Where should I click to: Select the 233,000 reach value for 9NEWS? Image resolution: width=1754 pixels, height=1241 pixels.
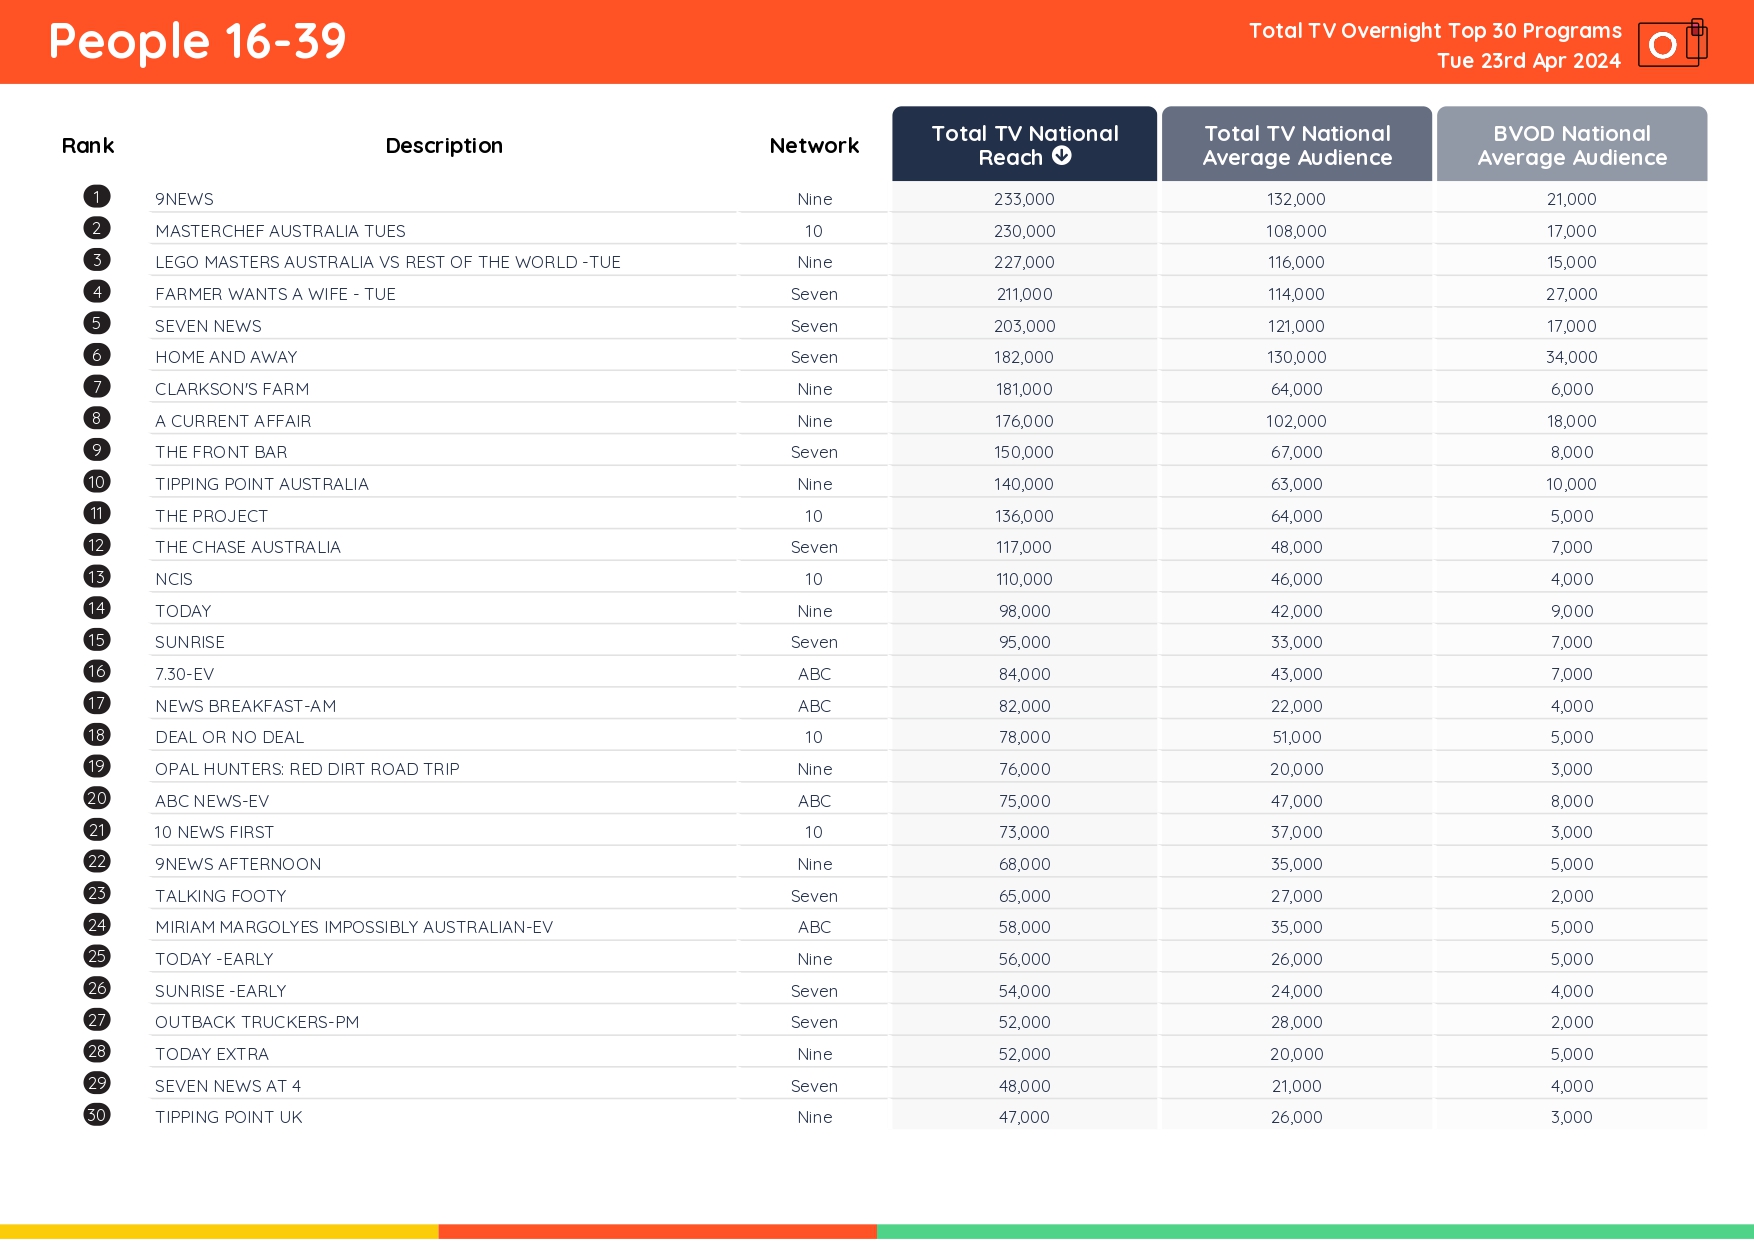pos(1023,198)
